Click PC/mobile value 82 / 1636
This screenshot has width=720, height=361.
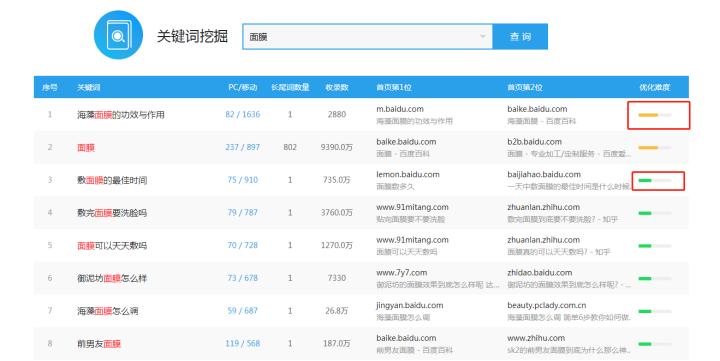pyautogui.click(x=242, y=114)
